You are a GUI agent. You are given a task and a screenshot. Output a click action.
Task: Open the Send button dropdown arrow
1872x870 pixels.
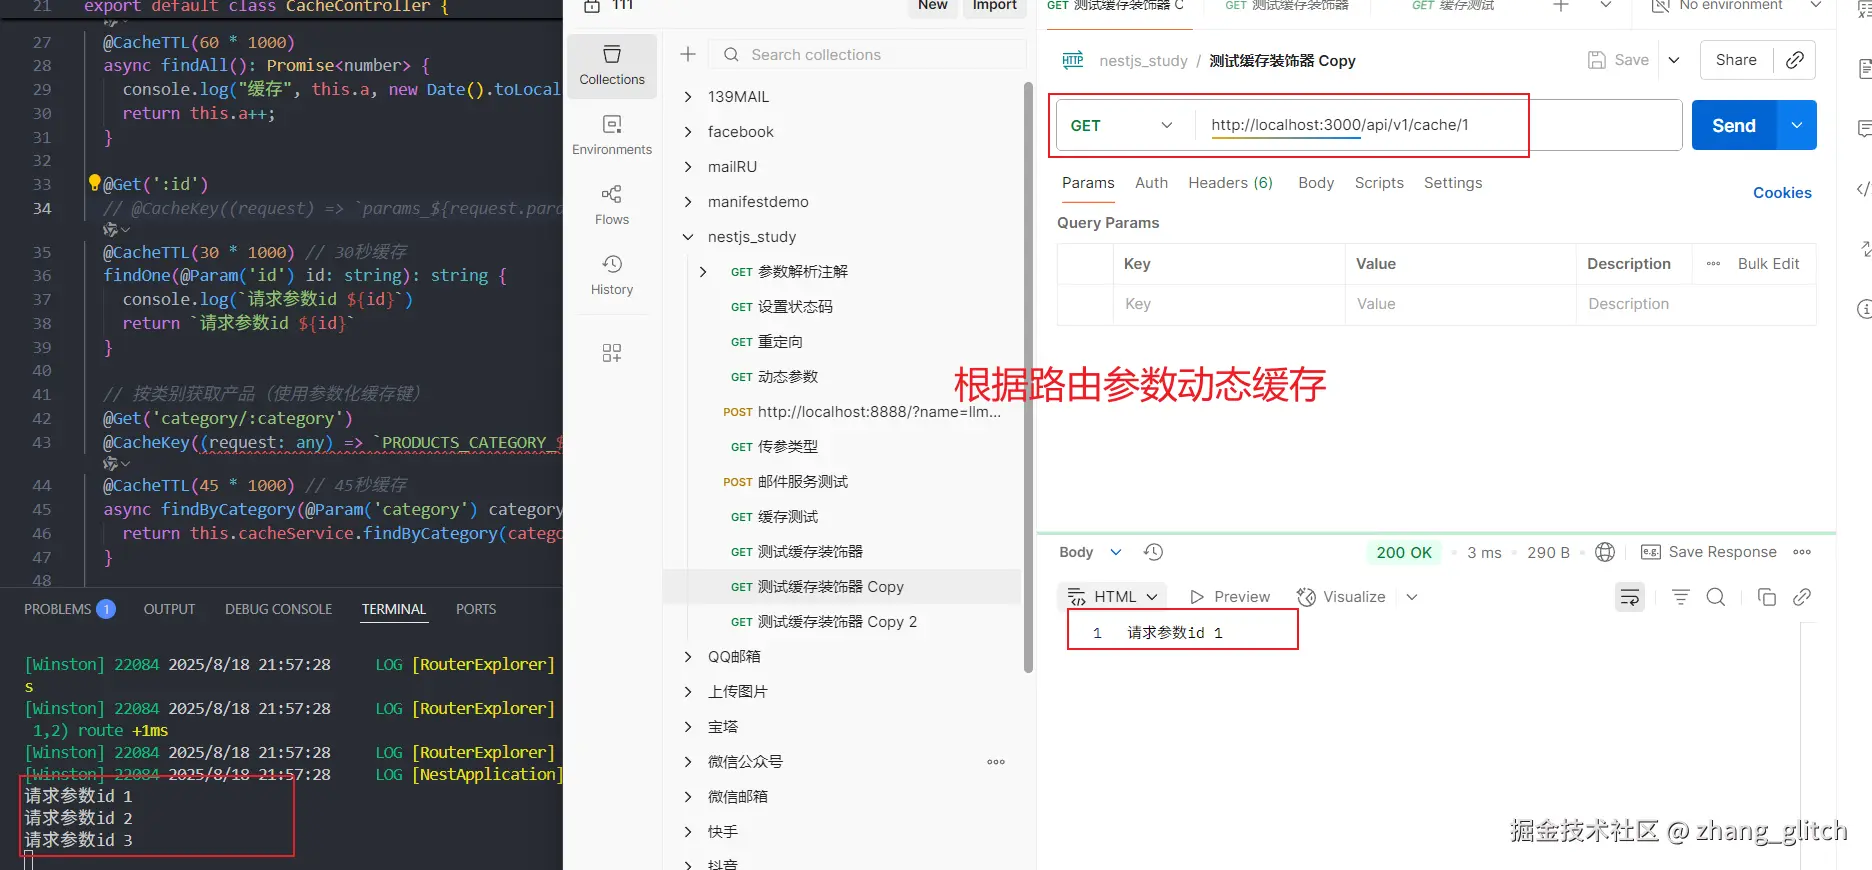(x=1797, y=125)
